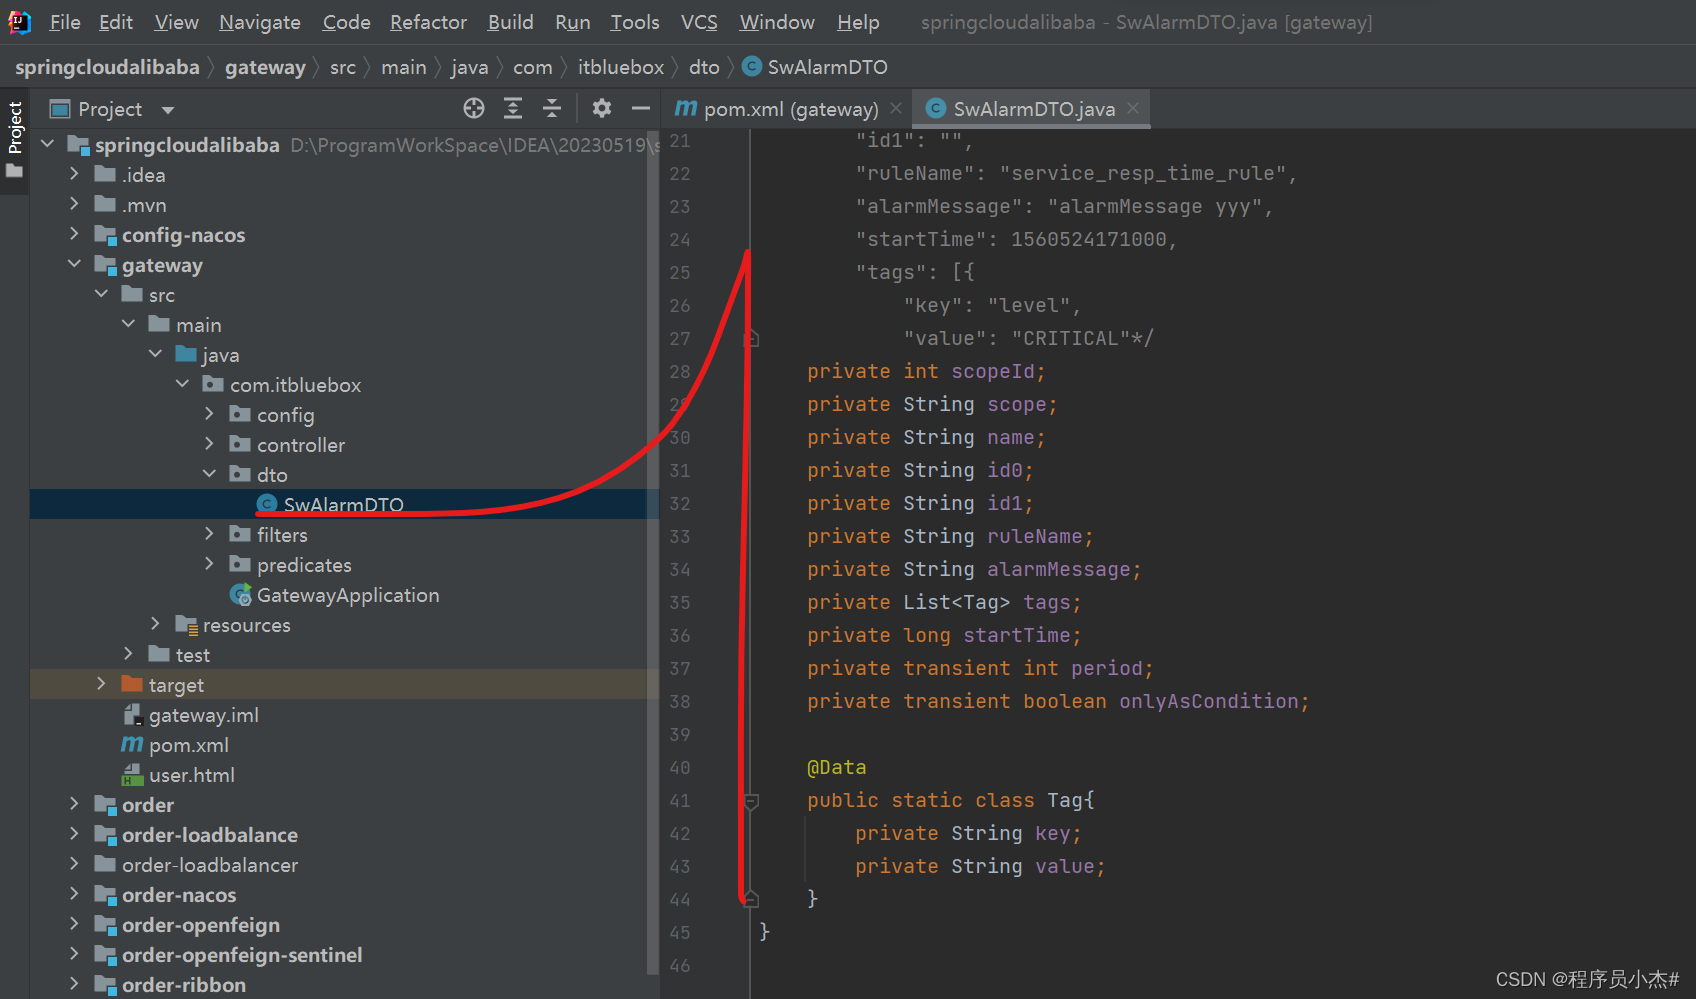Open the Build menu
Screen dimensions: 1696x999
pos(510,22)
